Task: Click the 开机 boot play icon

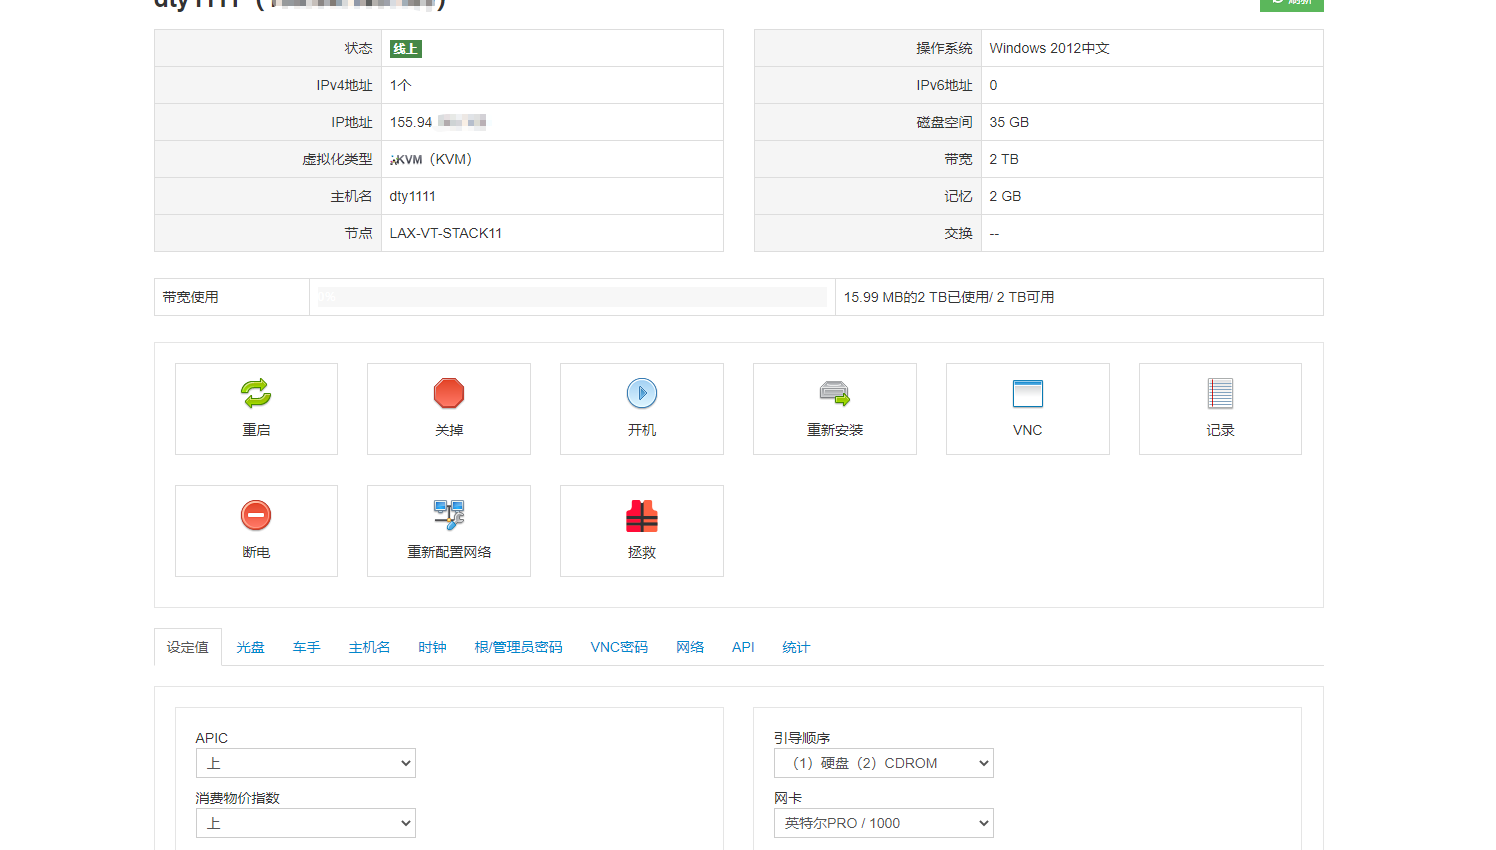Action: click(641, 393)
